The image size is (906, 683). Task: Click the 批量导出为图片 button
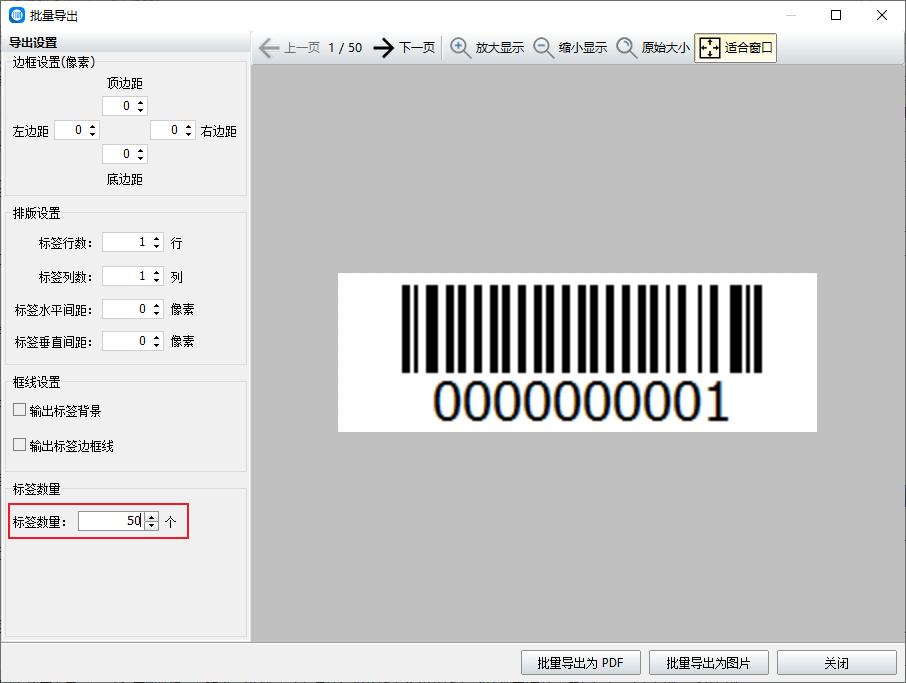pyautogui.click(x=708, y=662)
